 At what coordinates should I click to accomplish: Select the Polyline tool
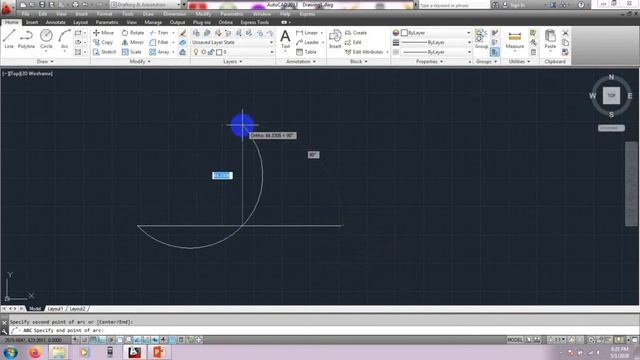point(26,39)
